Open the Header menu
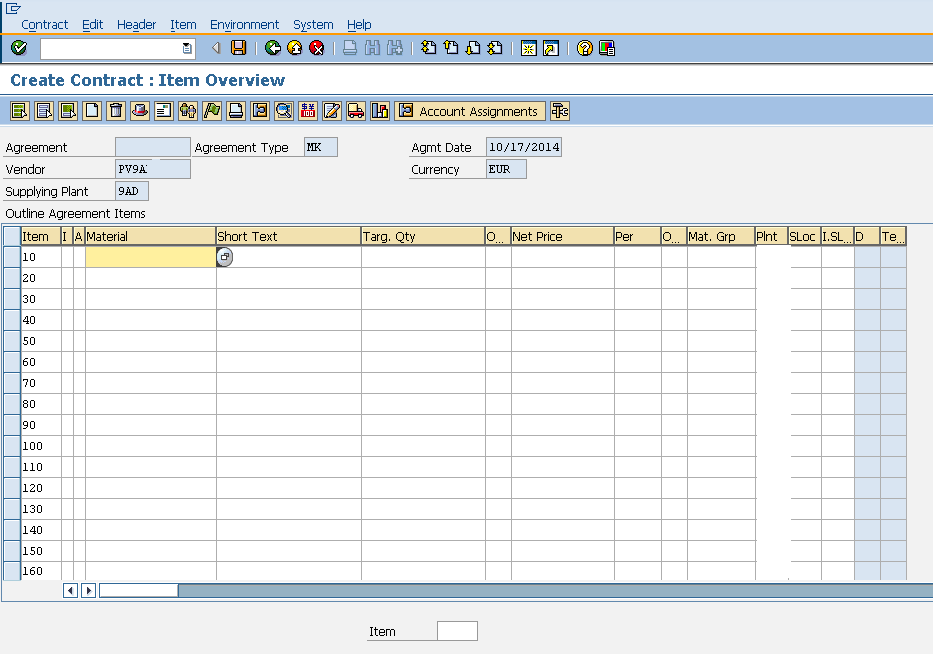The image size is (933, 654). tap(136, 24)
